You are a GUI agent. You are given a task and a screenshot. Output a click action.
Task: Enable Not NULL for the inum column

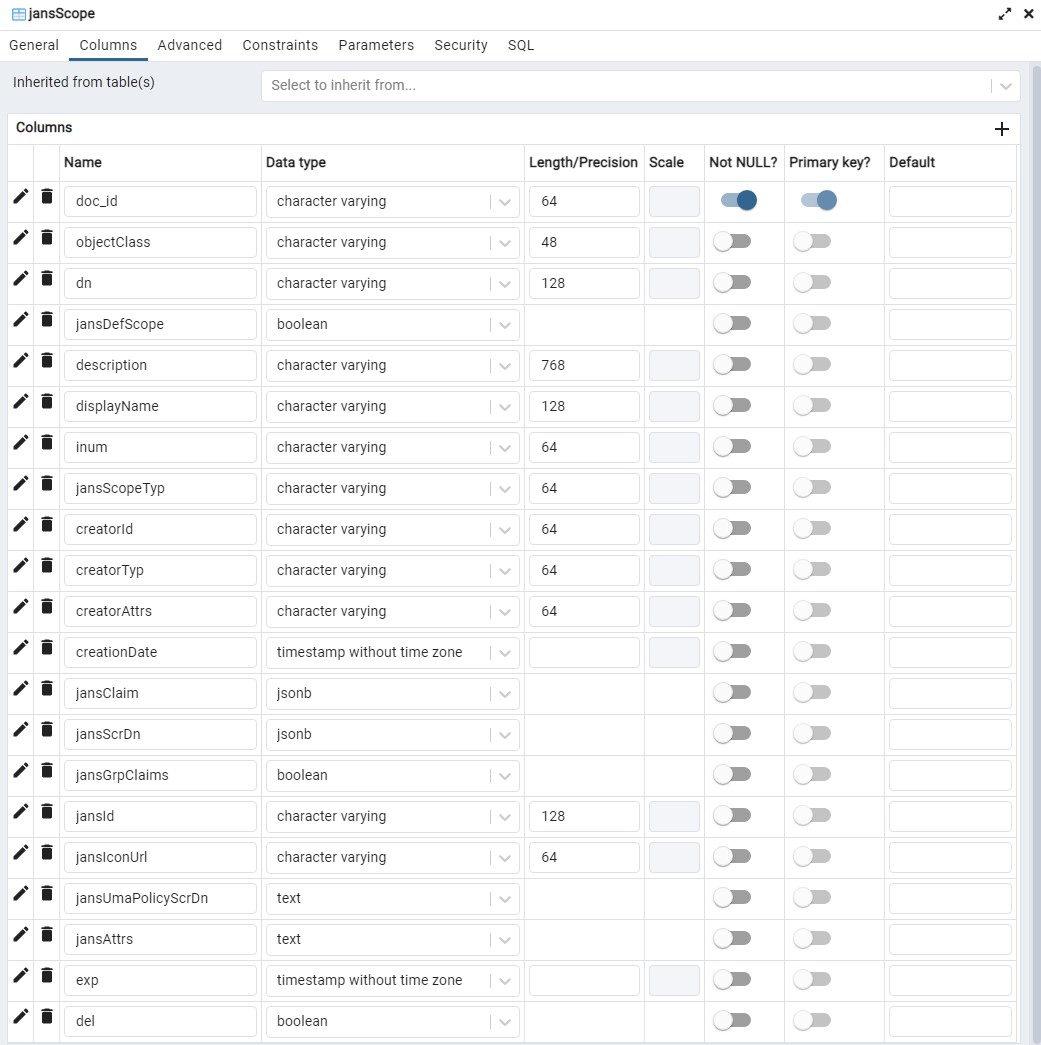coord(732,447)
